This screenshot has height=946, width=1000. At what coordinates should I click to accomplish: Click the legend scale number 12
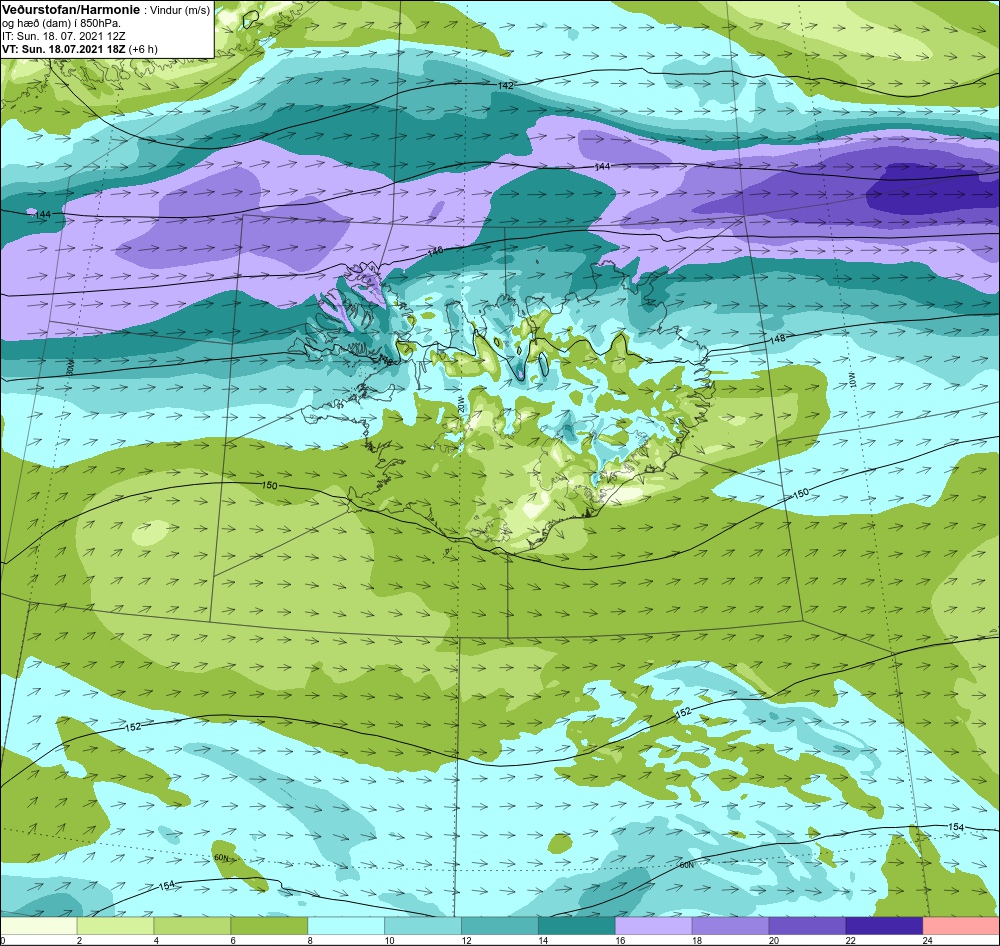[467, 940]
